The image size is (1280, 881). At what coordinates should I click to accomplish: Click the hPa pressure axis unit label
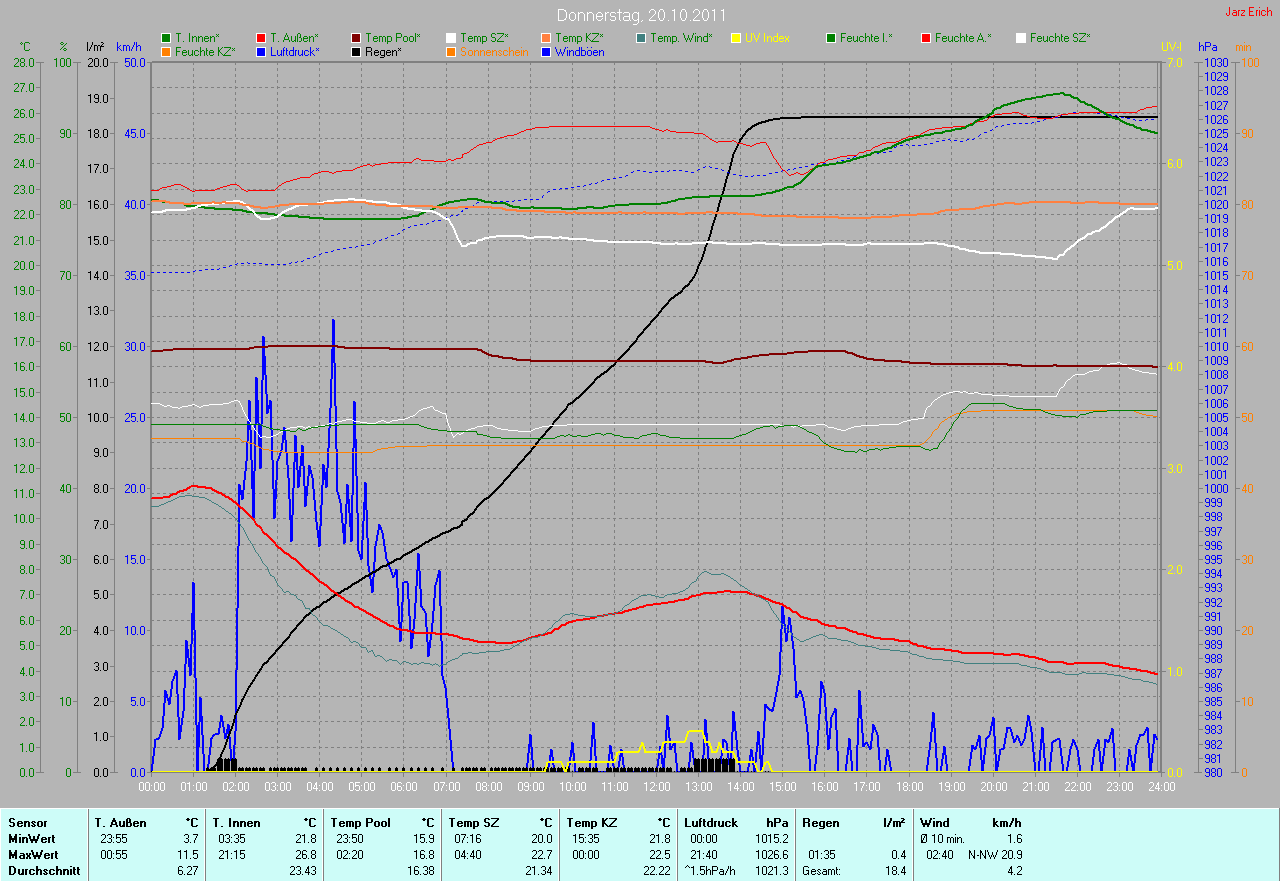(x=1209, y=47)
